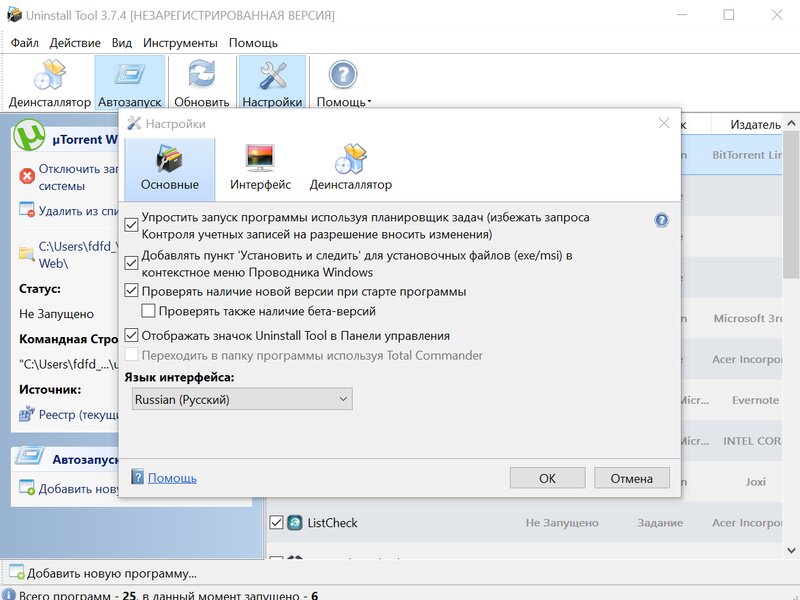Viewport: 800px width, 600px height.
Task: Open the interface language dropdown
Action: pyautogui.click(x=242, y=399)
